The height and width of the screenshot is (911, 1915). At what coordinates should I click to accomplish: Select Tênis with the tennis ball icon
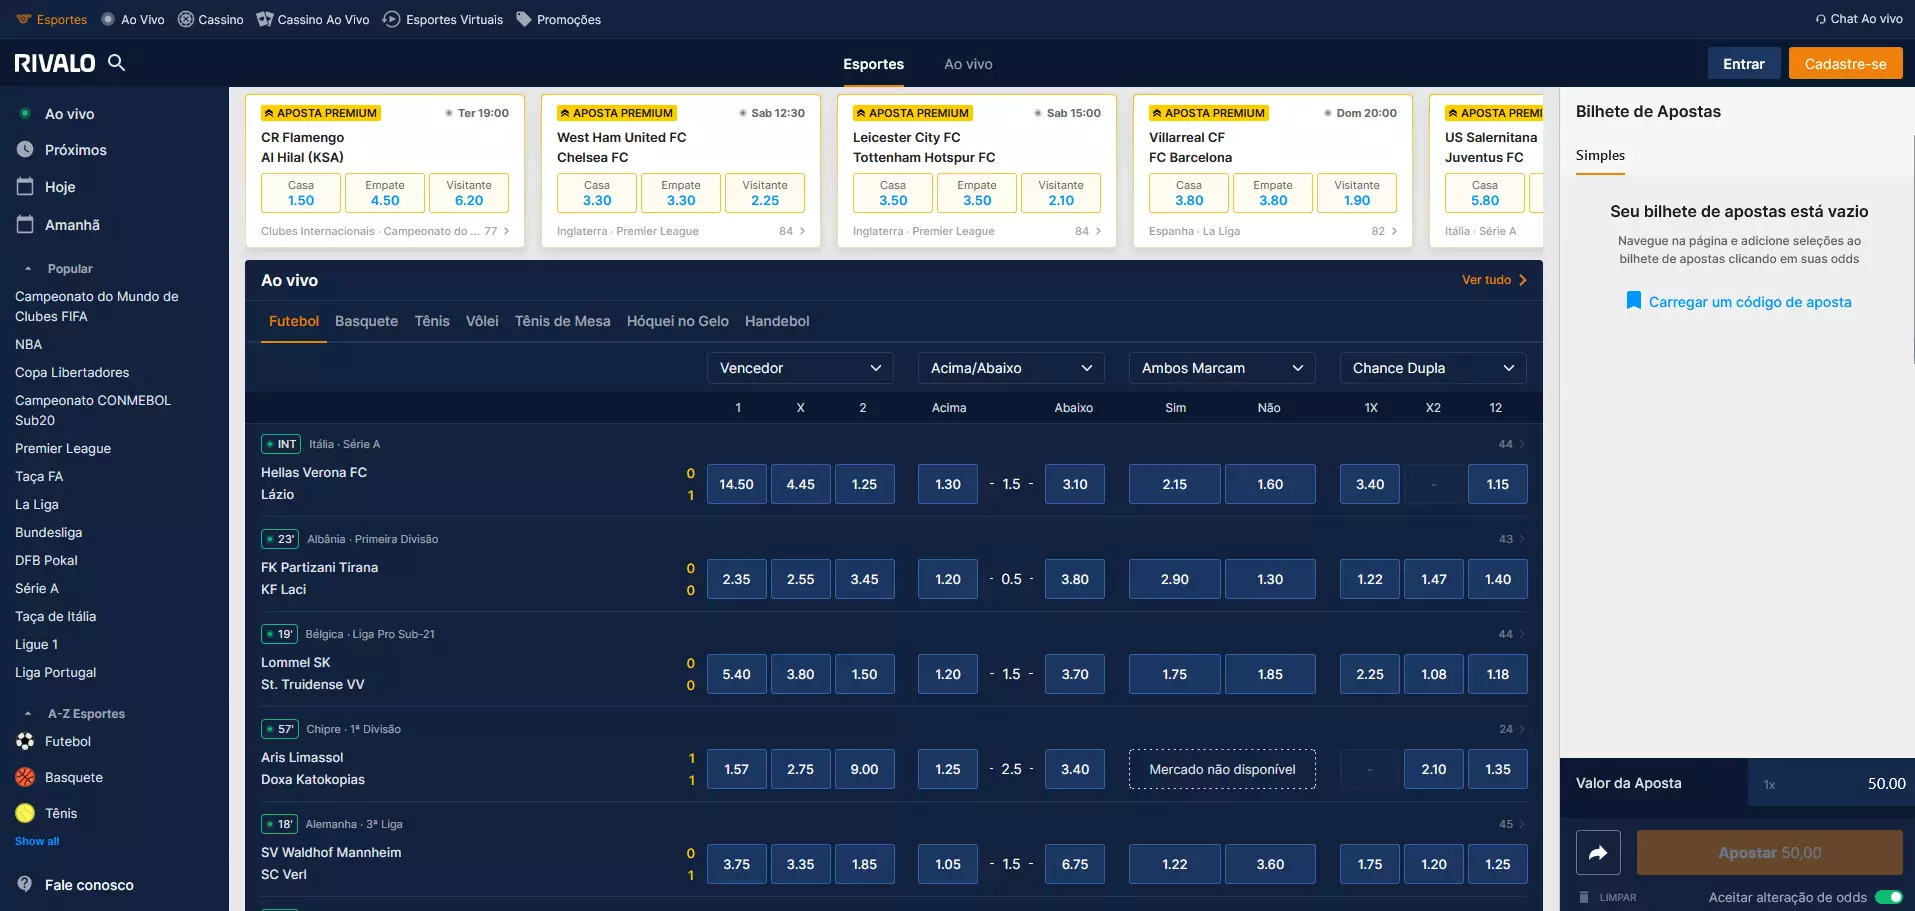coord(26,813)
